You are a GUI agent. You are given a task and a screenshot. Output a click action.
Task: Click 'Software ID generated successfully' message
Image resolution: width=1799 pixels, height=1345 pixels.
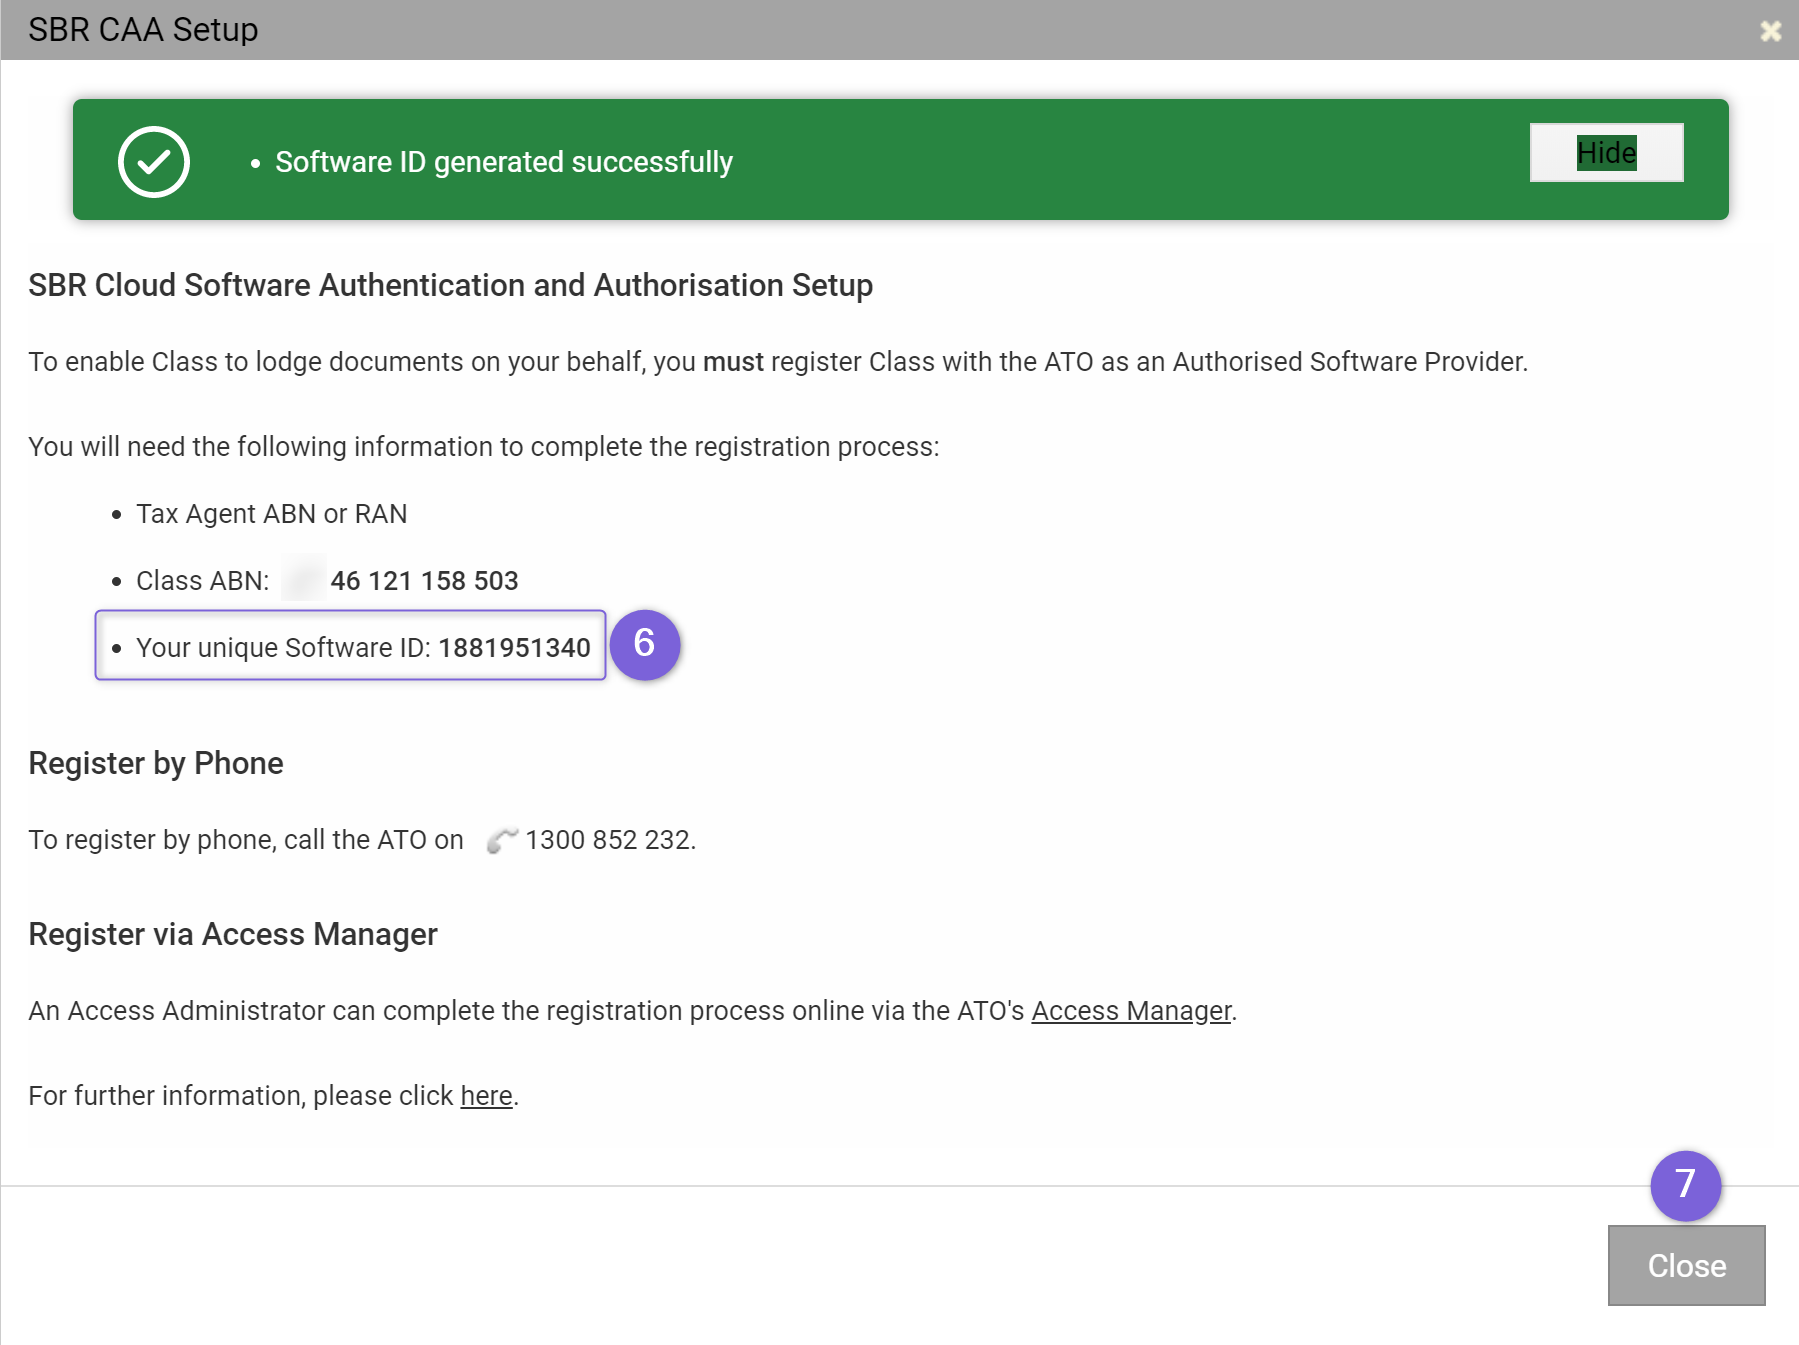504,162
